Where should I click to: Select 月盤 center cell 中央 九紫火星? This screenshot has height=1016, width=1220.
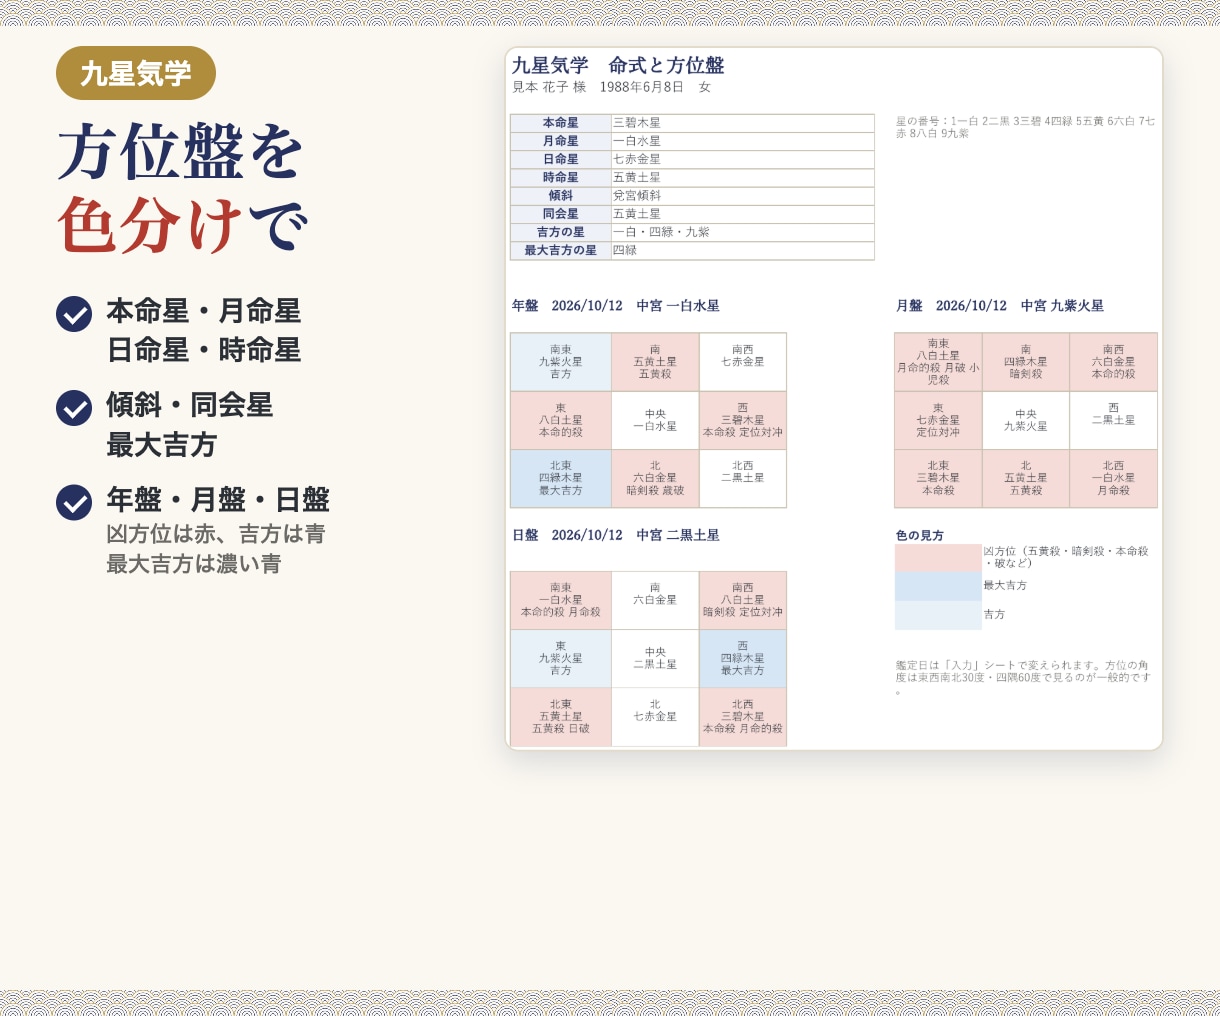pos(1026,420)
